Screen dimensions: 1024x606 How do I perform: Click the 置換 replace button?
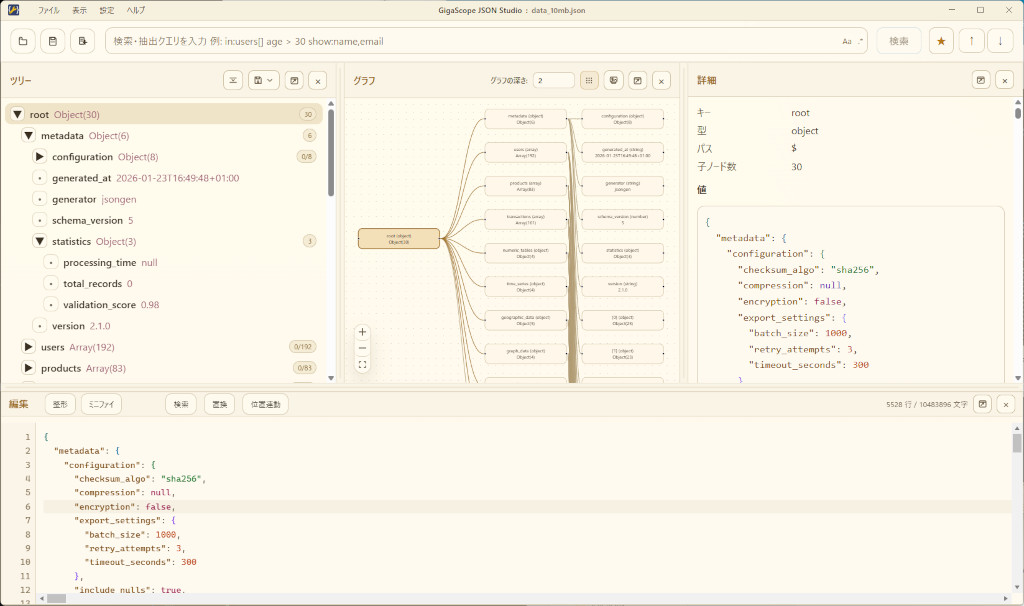(x=219, y=404)
